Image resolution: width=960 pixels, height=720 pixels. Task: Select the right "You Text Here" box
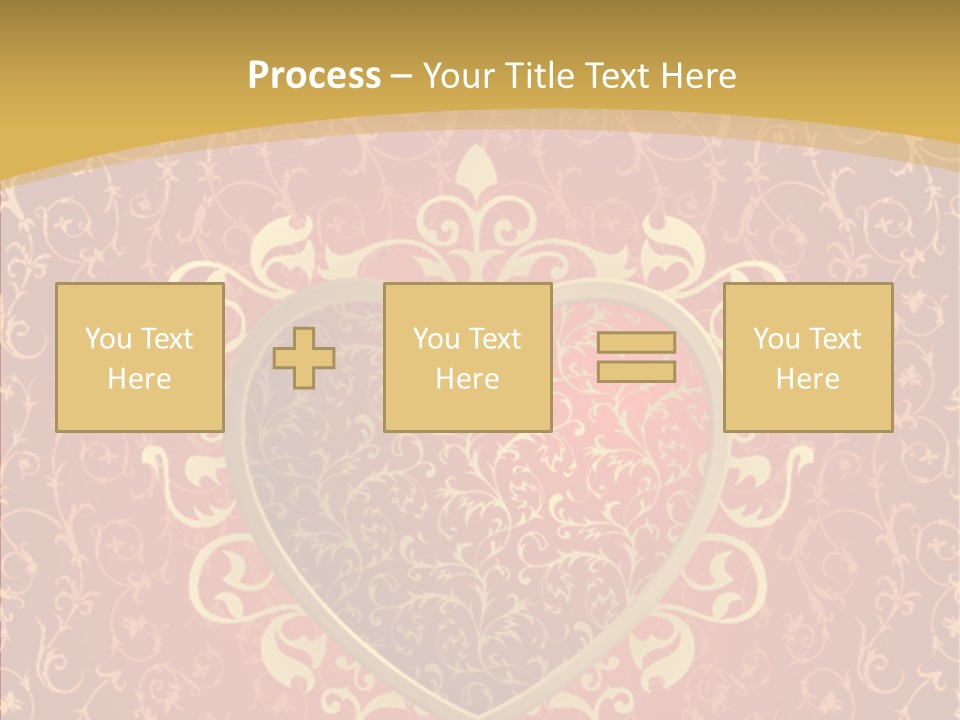coord(808,358)
